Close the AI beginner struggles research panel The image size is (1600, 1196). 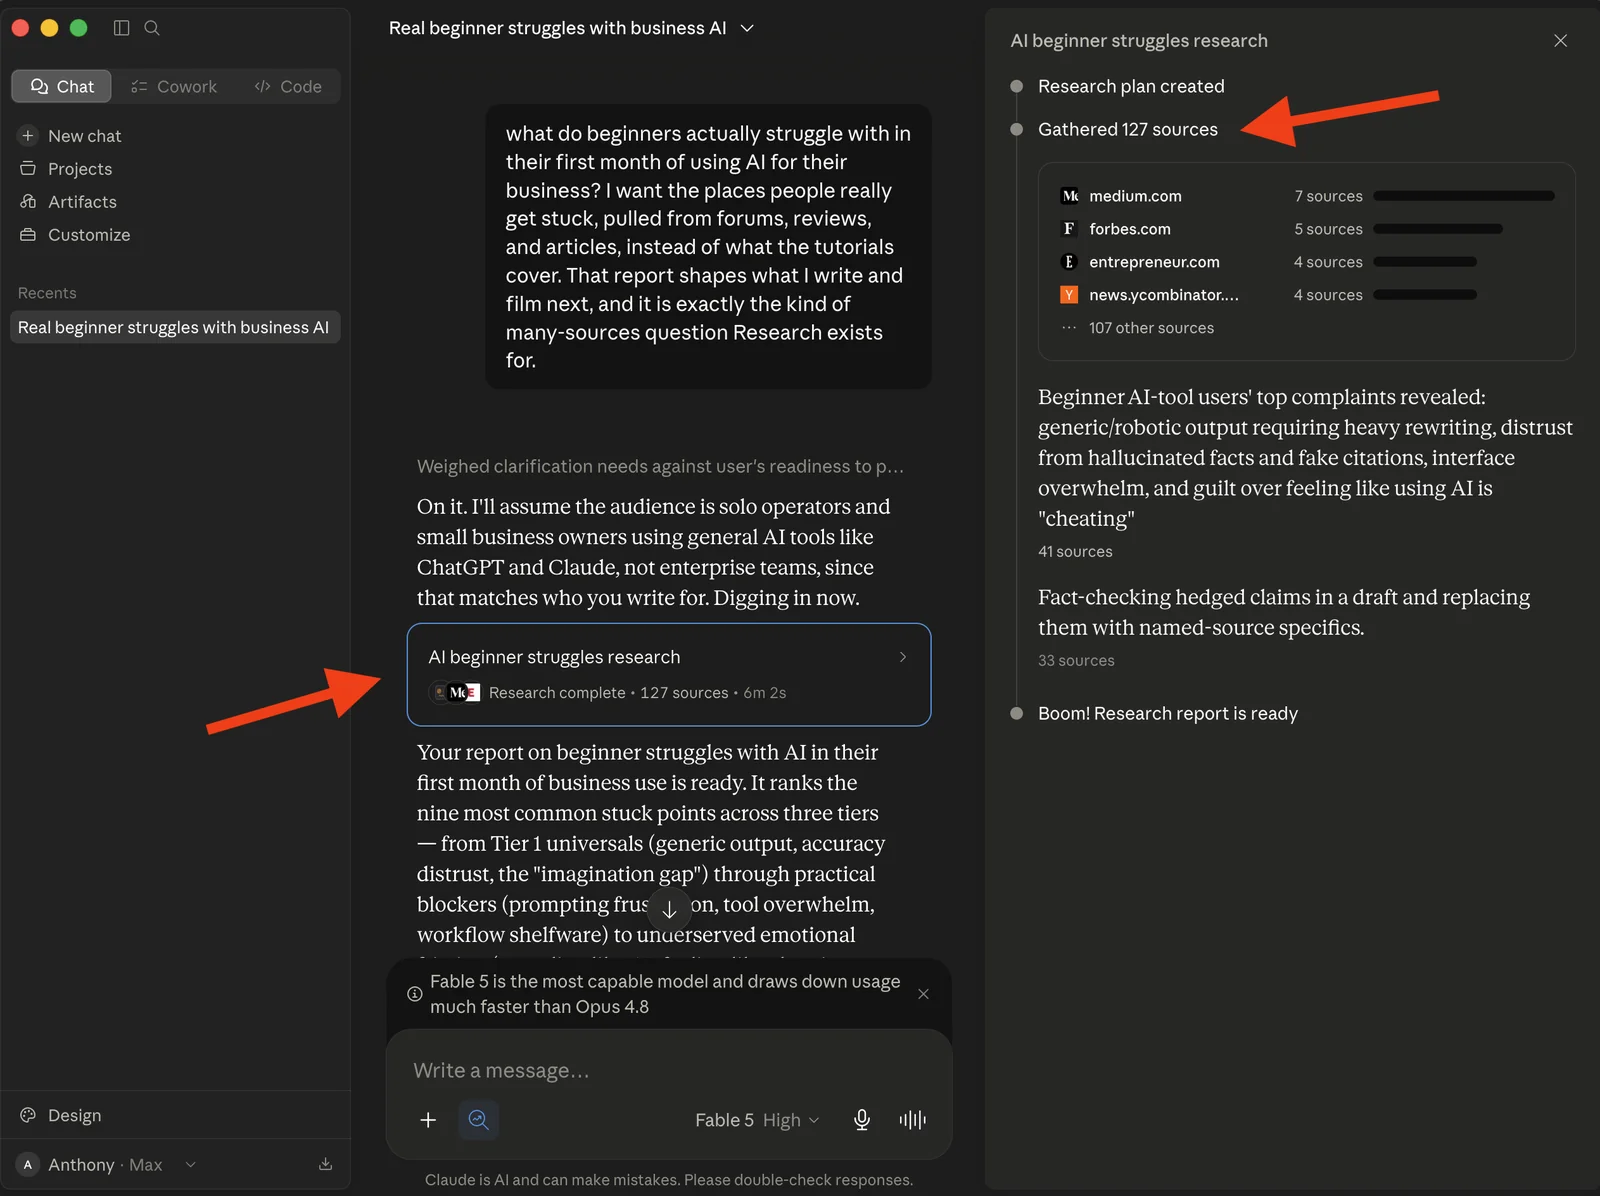[1560, 41]
